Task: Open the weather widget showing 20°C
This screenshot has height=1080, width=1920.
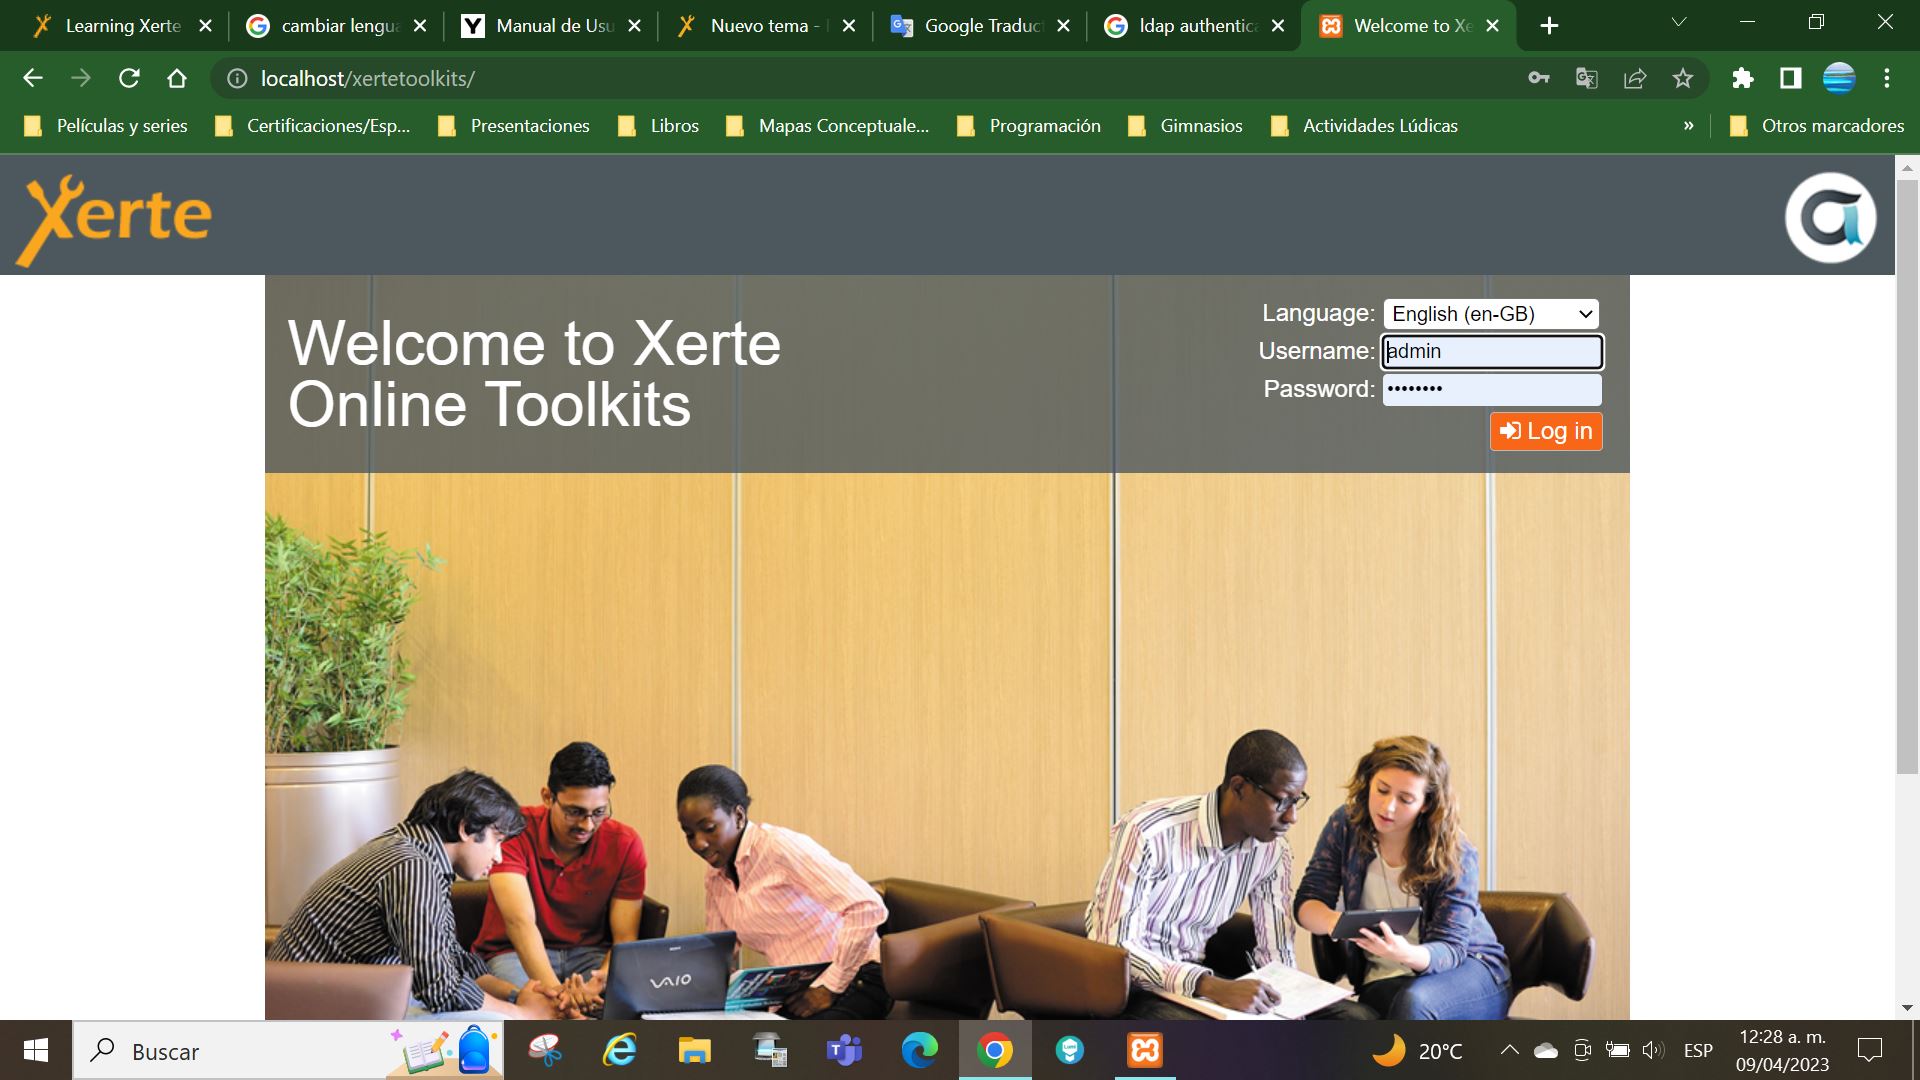Action: pyautogui.click(x=1417, y=1051)
